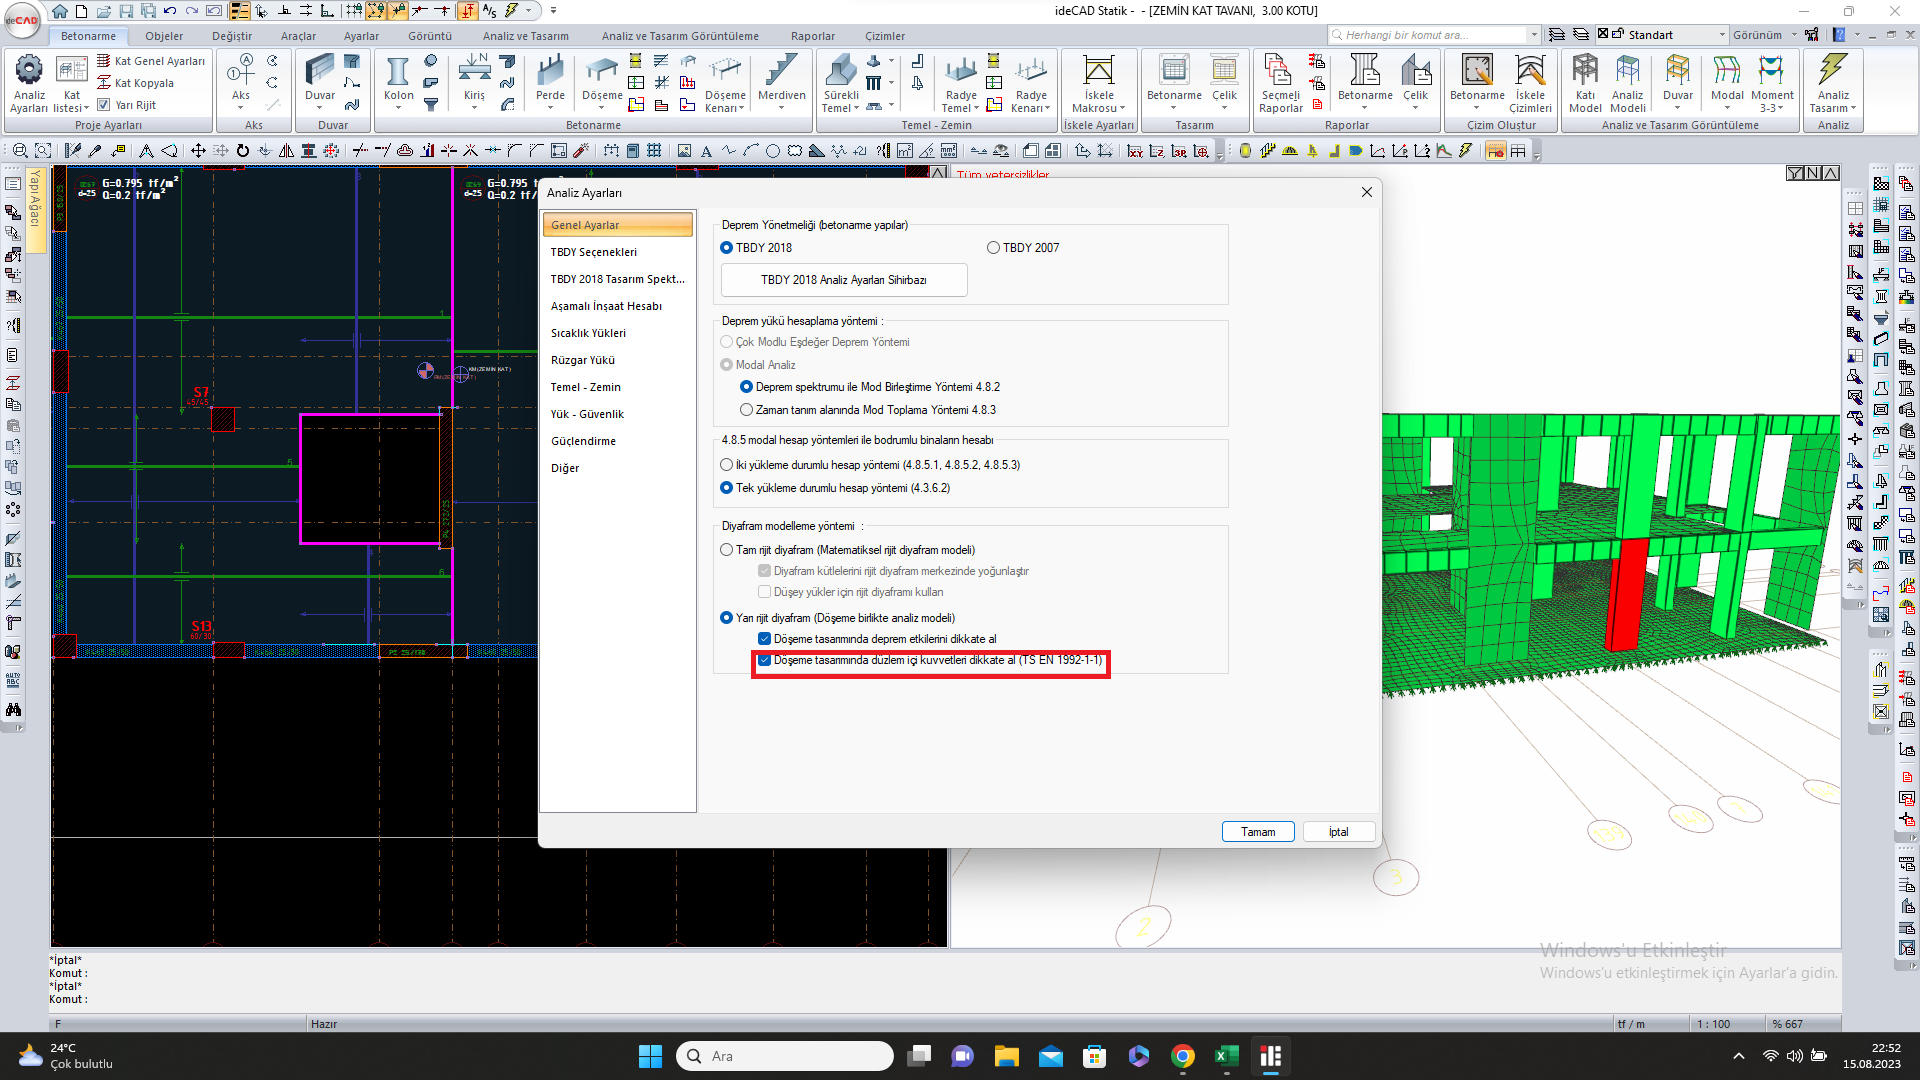Select Tam rijit diyafram option

point(727,550)
